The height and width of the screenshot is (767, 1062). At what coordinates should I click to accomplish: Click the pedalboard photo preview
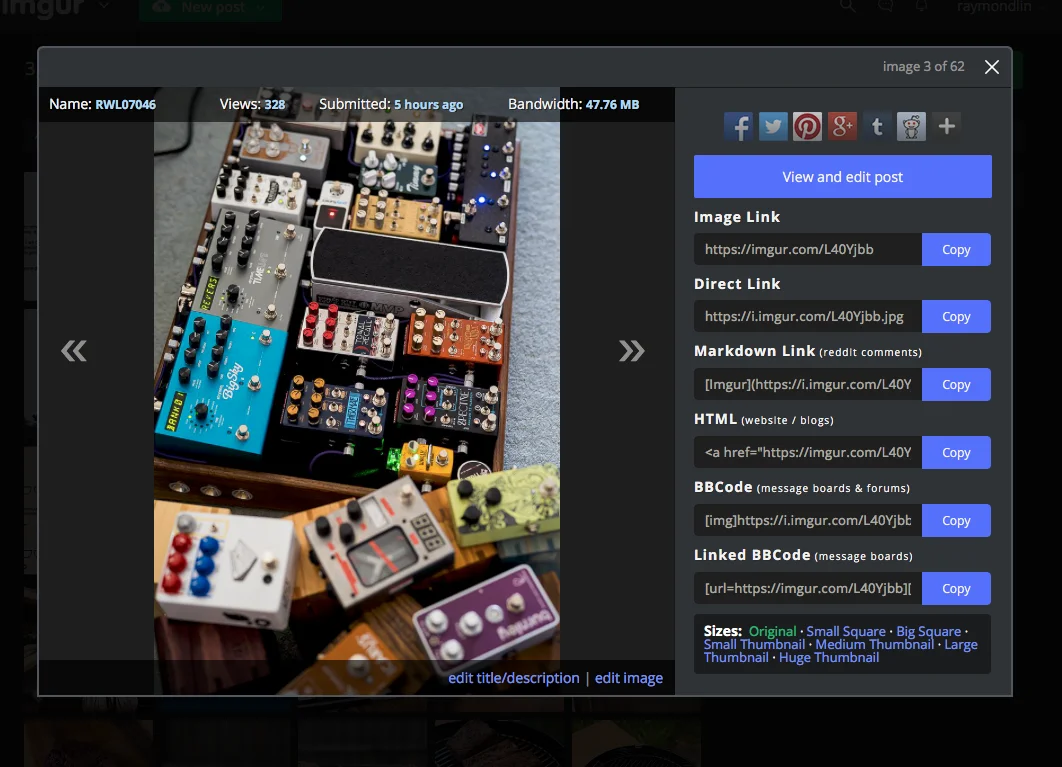tap(357, 391)
